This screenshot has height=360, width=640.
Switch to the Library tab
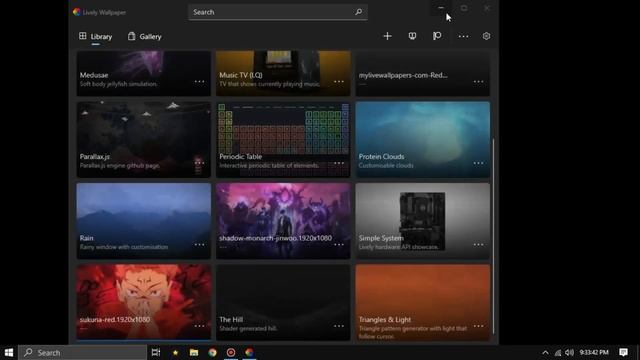point(96,37)
